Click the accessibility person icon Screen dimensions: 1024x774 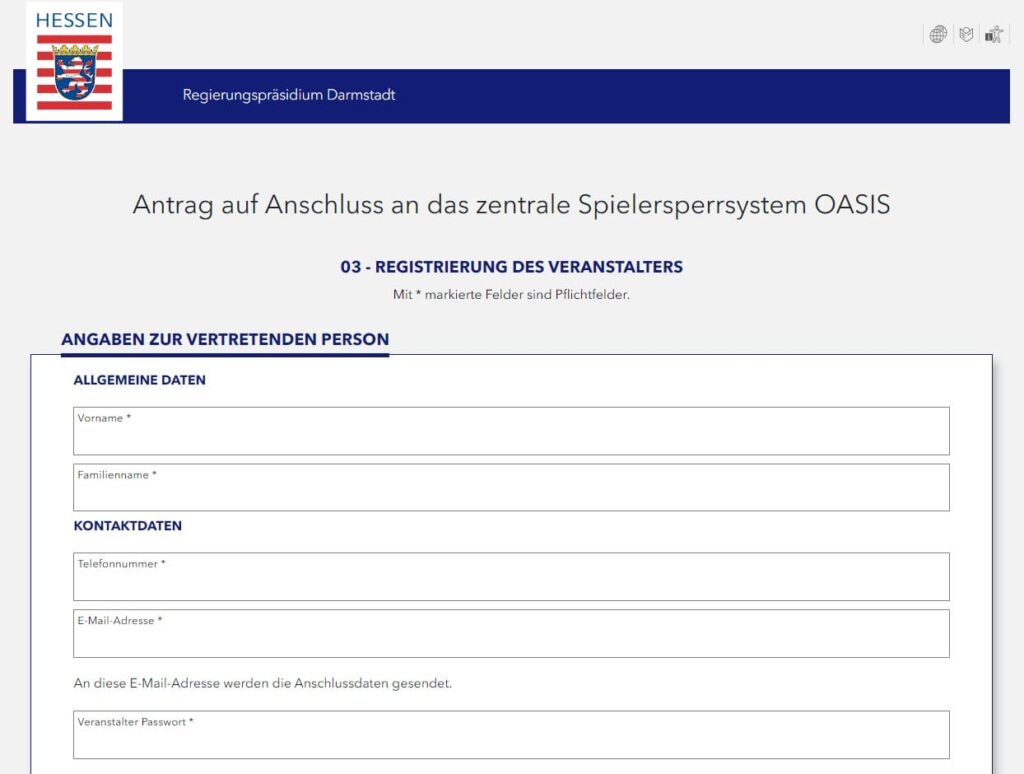[993, 34]
